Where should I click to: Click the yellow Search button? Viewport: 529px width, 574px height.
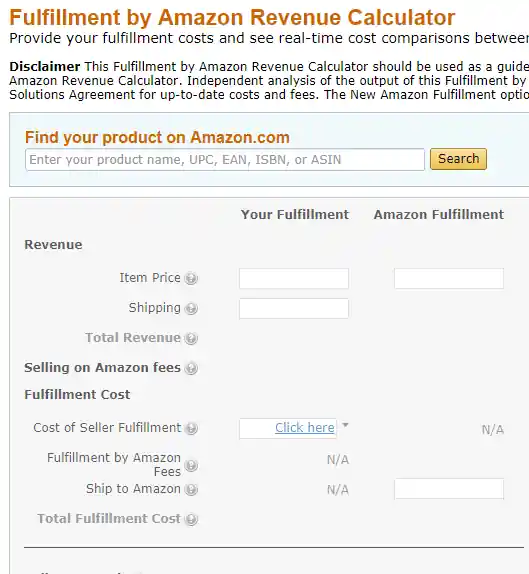(x=458, y=159)
